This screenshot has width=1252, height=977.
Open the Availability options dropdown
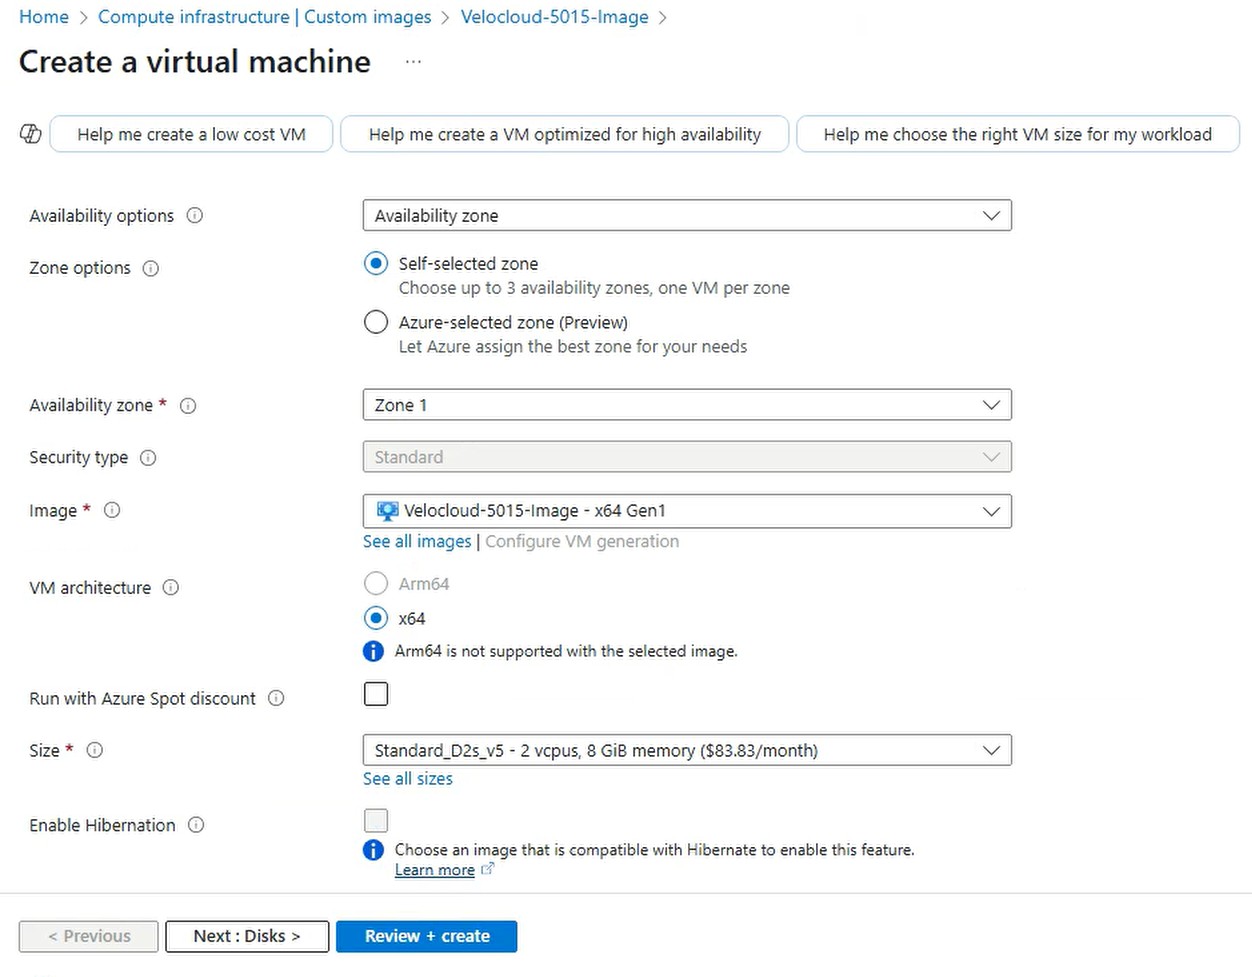[x=687, y=215]
